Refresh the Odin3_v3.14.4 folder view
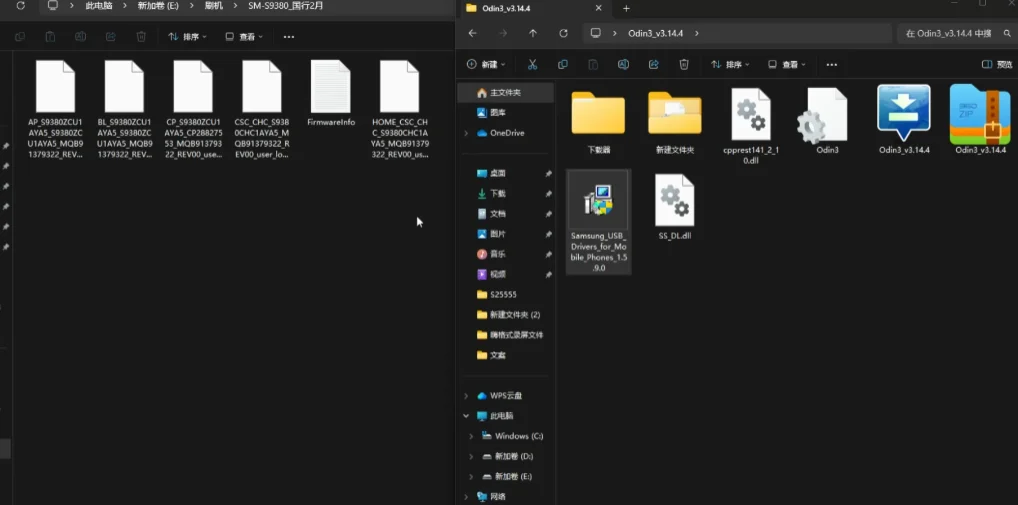This screenshot has height=505, width=1018. click(564, 33)
